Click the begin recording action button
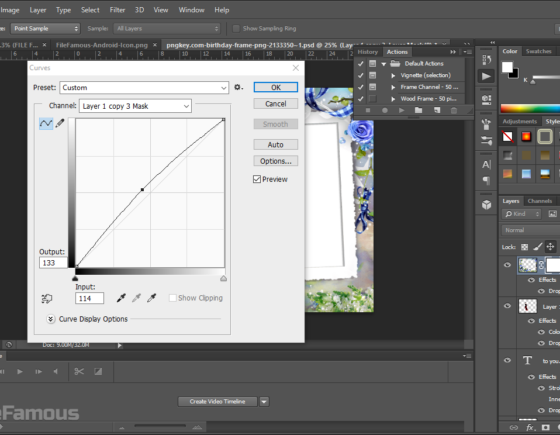This screenshot has height=435, width=560. (x=385, y=110)
